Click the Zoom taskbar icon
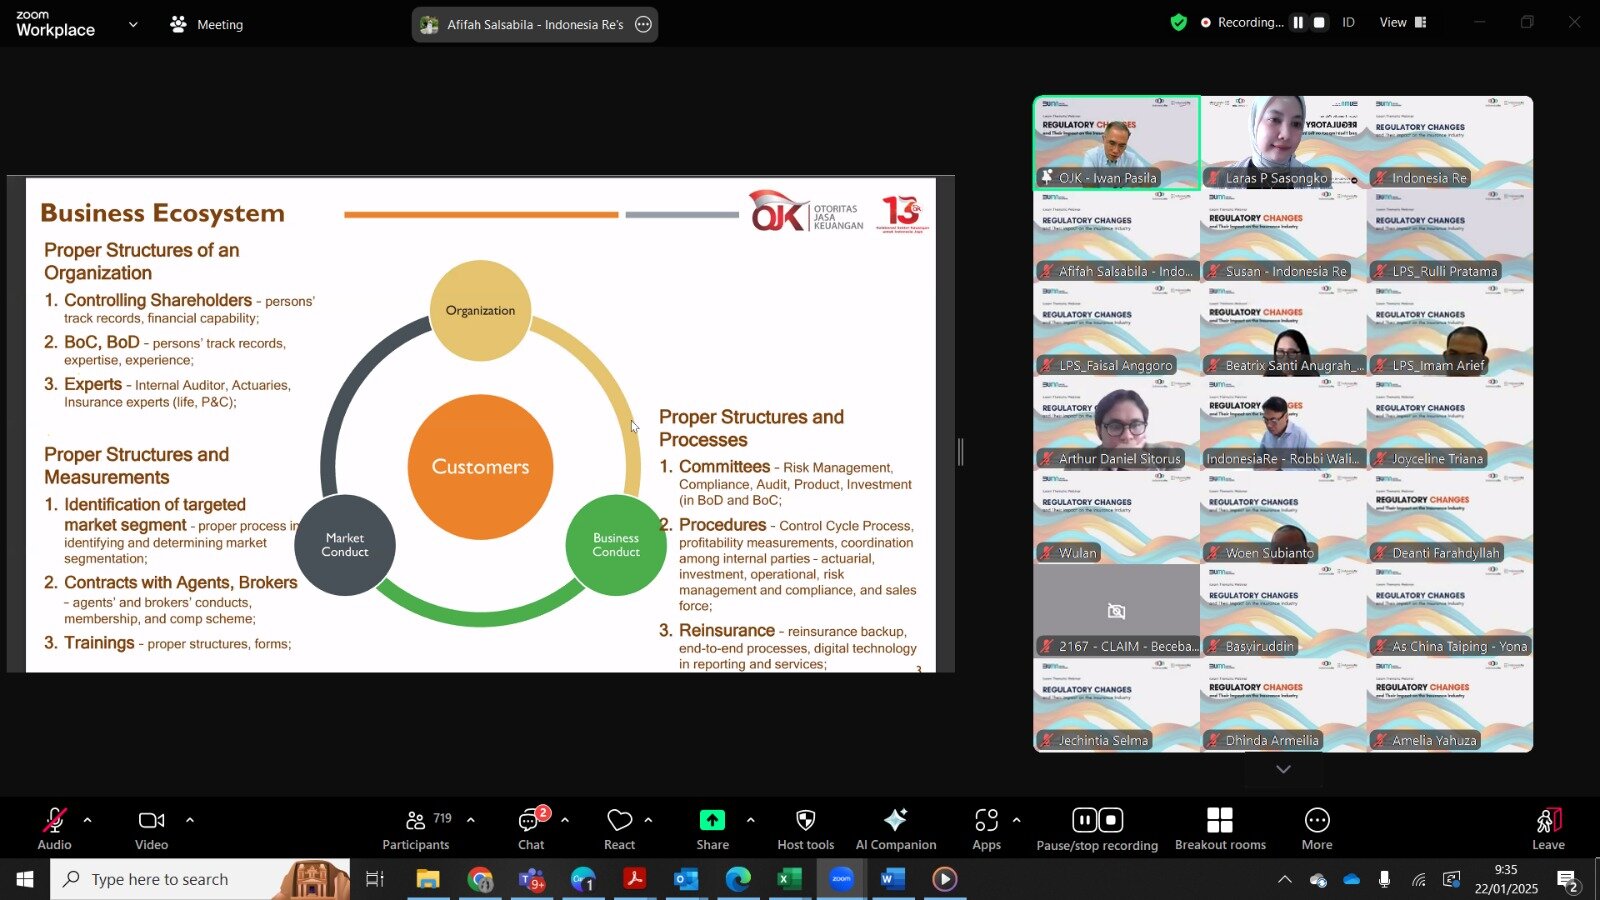 841,879
